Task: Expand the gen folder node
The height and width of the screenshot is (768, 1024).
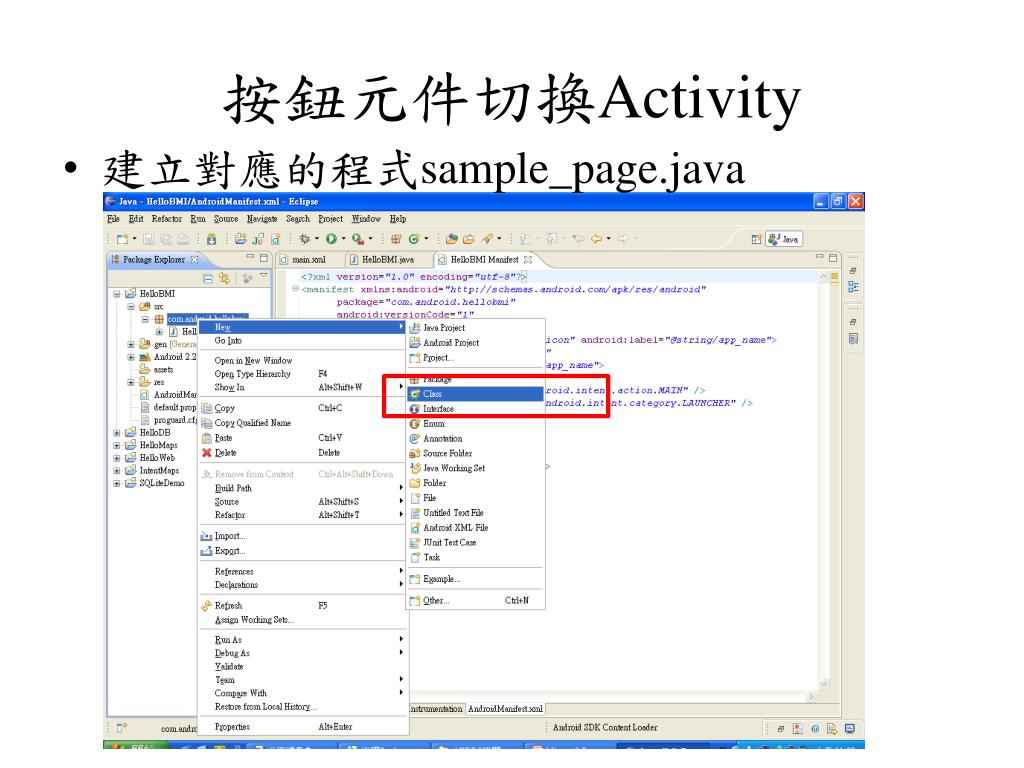Action: 131,344
